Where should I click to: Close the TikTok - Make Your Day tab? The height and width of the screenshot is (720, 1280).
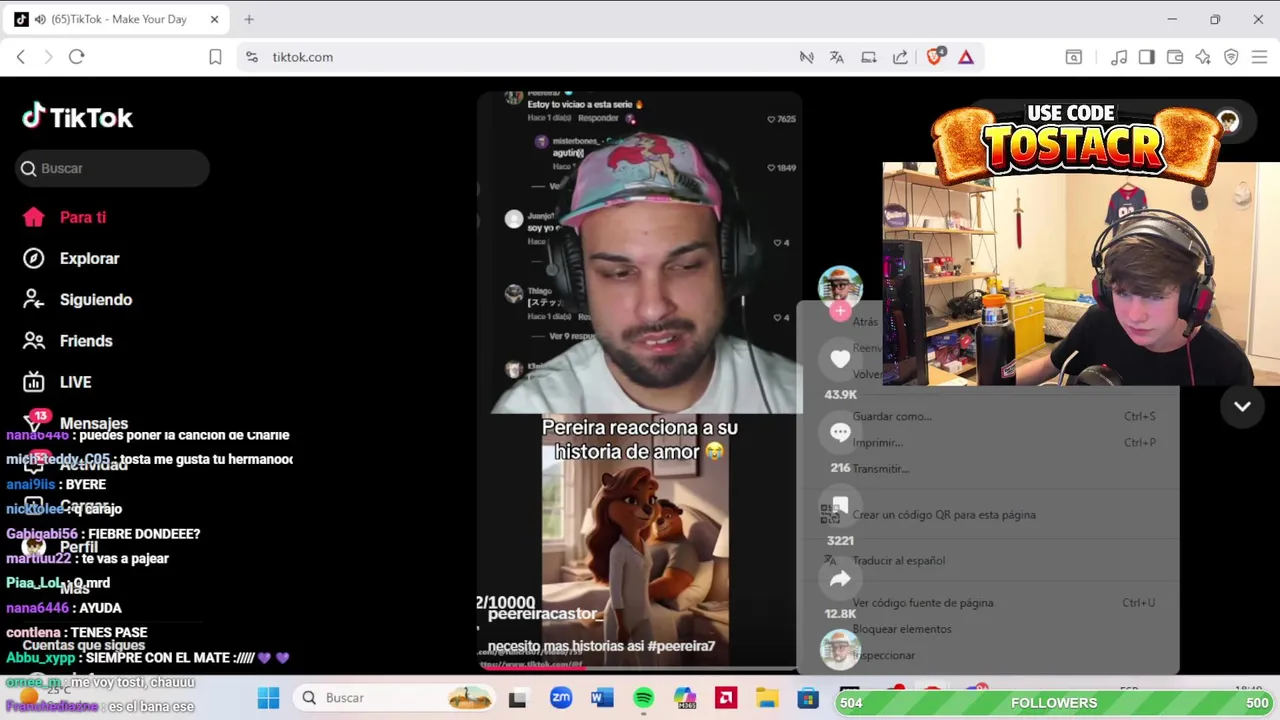pyautogui.click(x=214, y=19)
